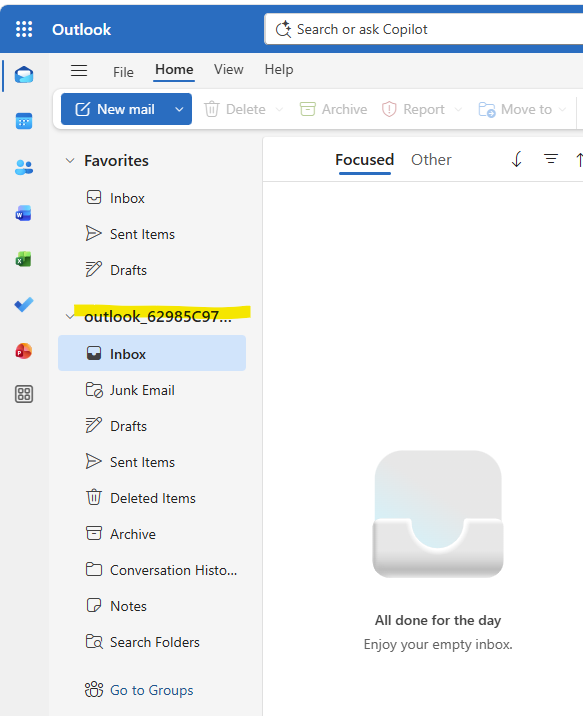Screen dimensions: 583x716
Task: Switch to the Other inbox view
Action: (x=431, y=160)
